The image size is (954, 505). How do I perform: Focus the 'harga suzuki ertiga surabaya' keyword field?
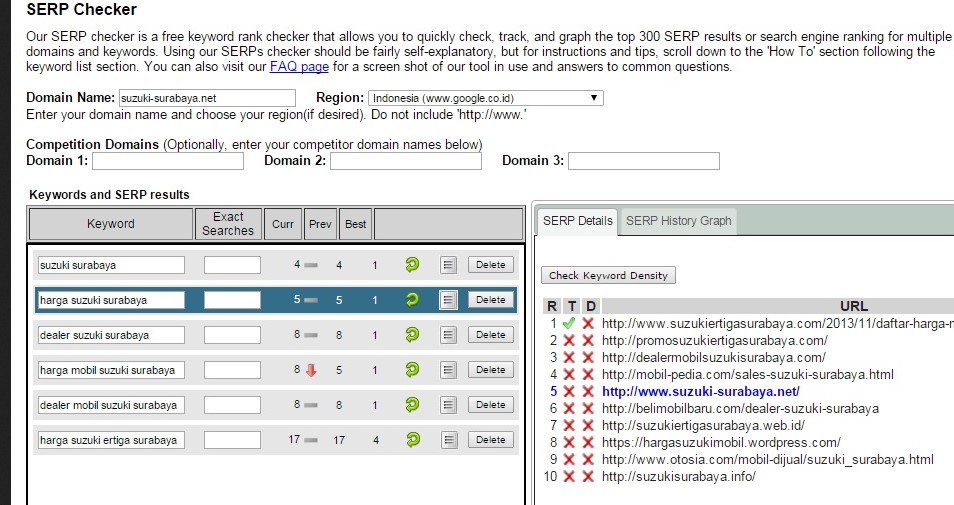pos(111,440)
